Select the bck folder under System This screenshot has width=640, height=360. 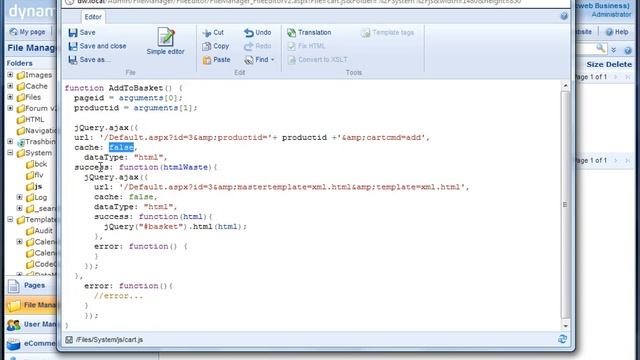click(36, 164)
